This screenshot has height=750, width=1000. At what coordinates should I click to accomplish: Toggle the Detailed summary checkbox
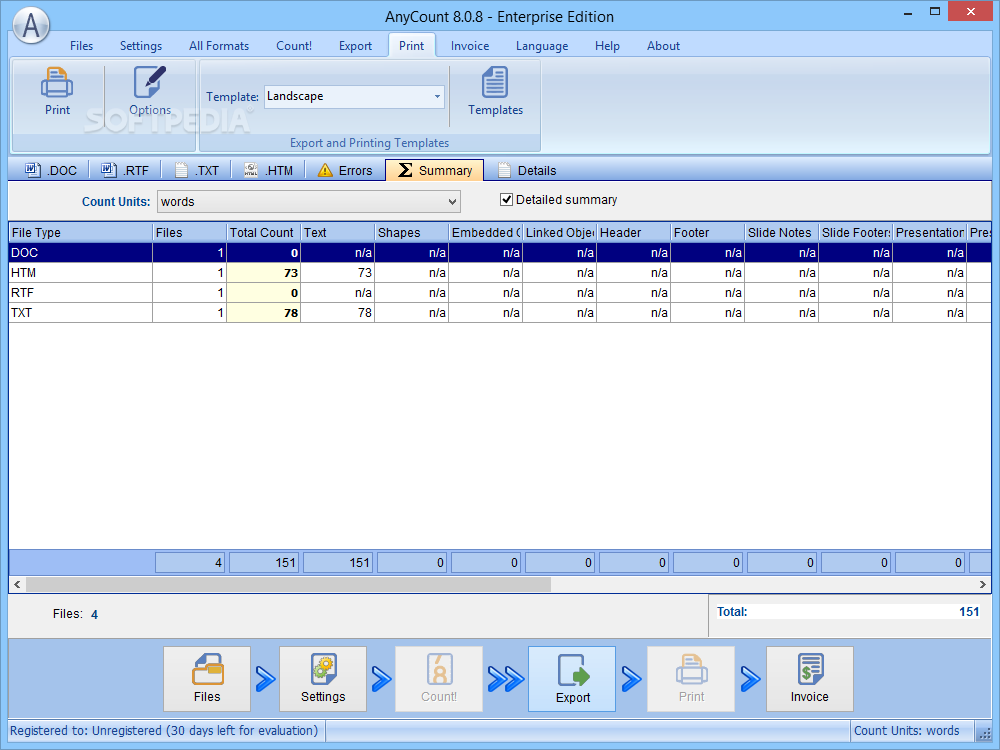506,200
